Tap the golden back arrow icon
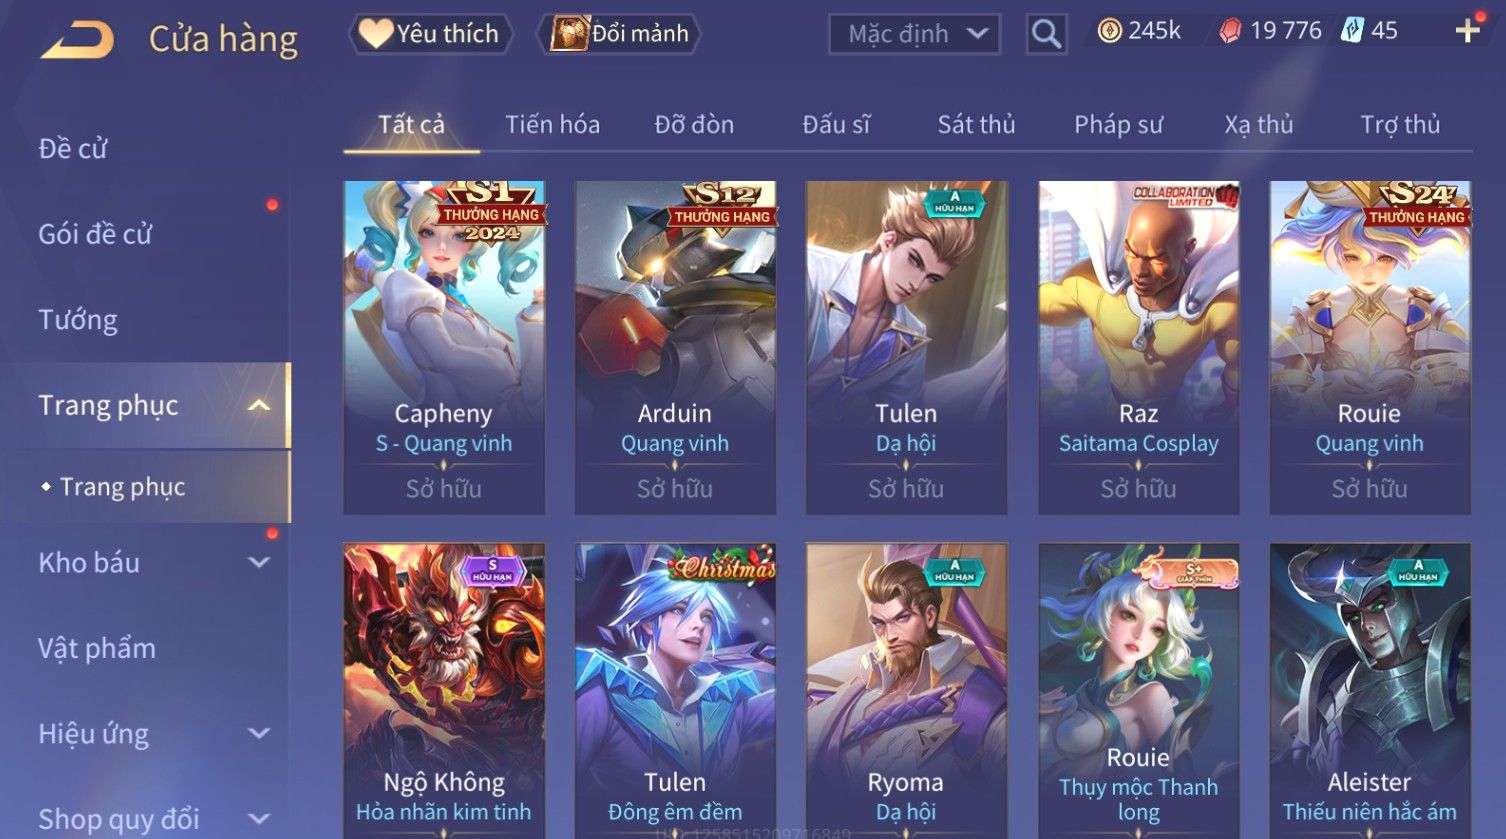Viewport: 1506px width, 839px height. (76, 40)
